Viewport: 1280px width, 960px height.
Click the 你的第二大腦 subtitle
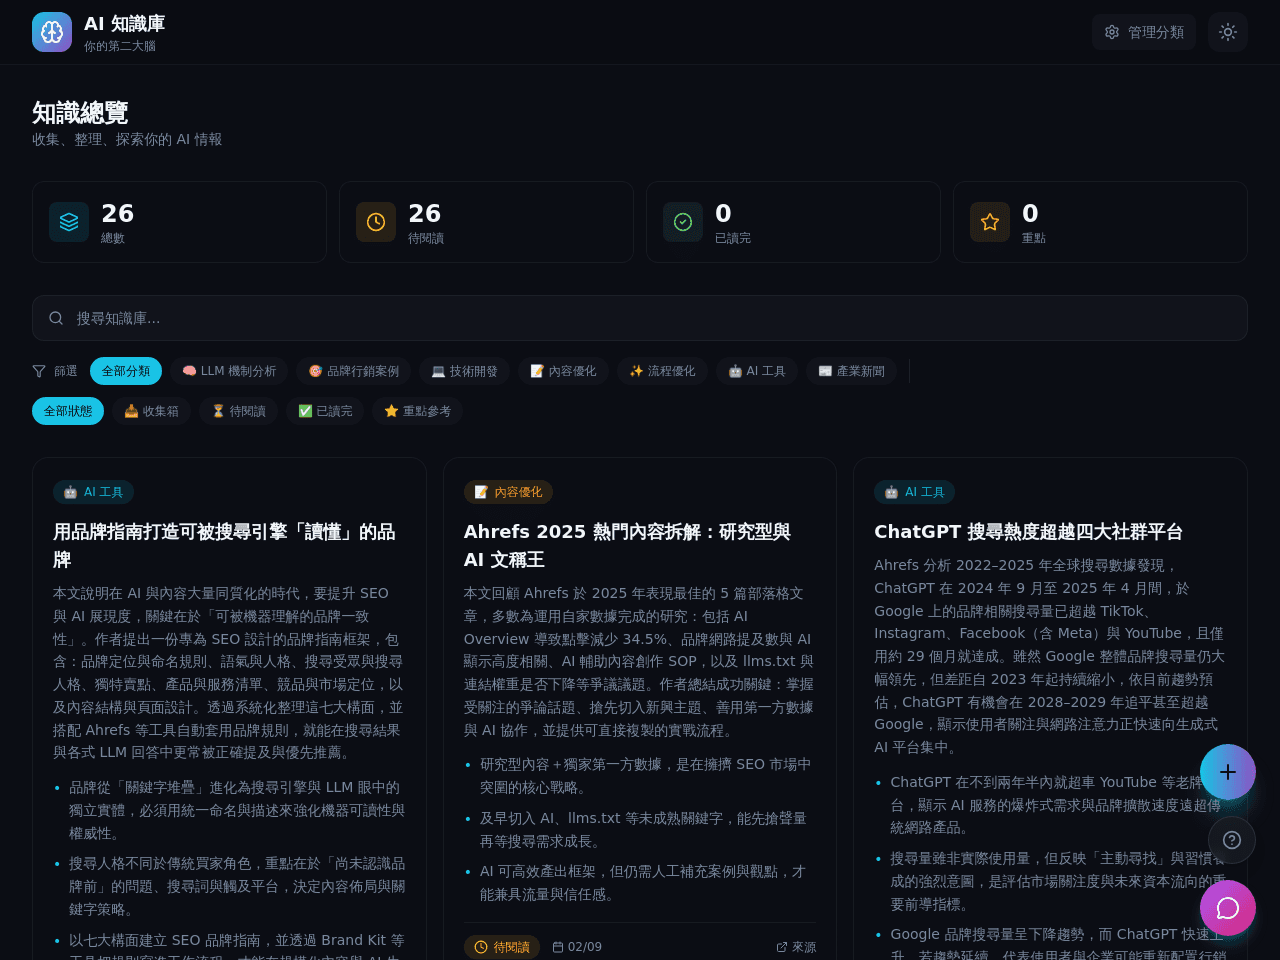[120, 46]
